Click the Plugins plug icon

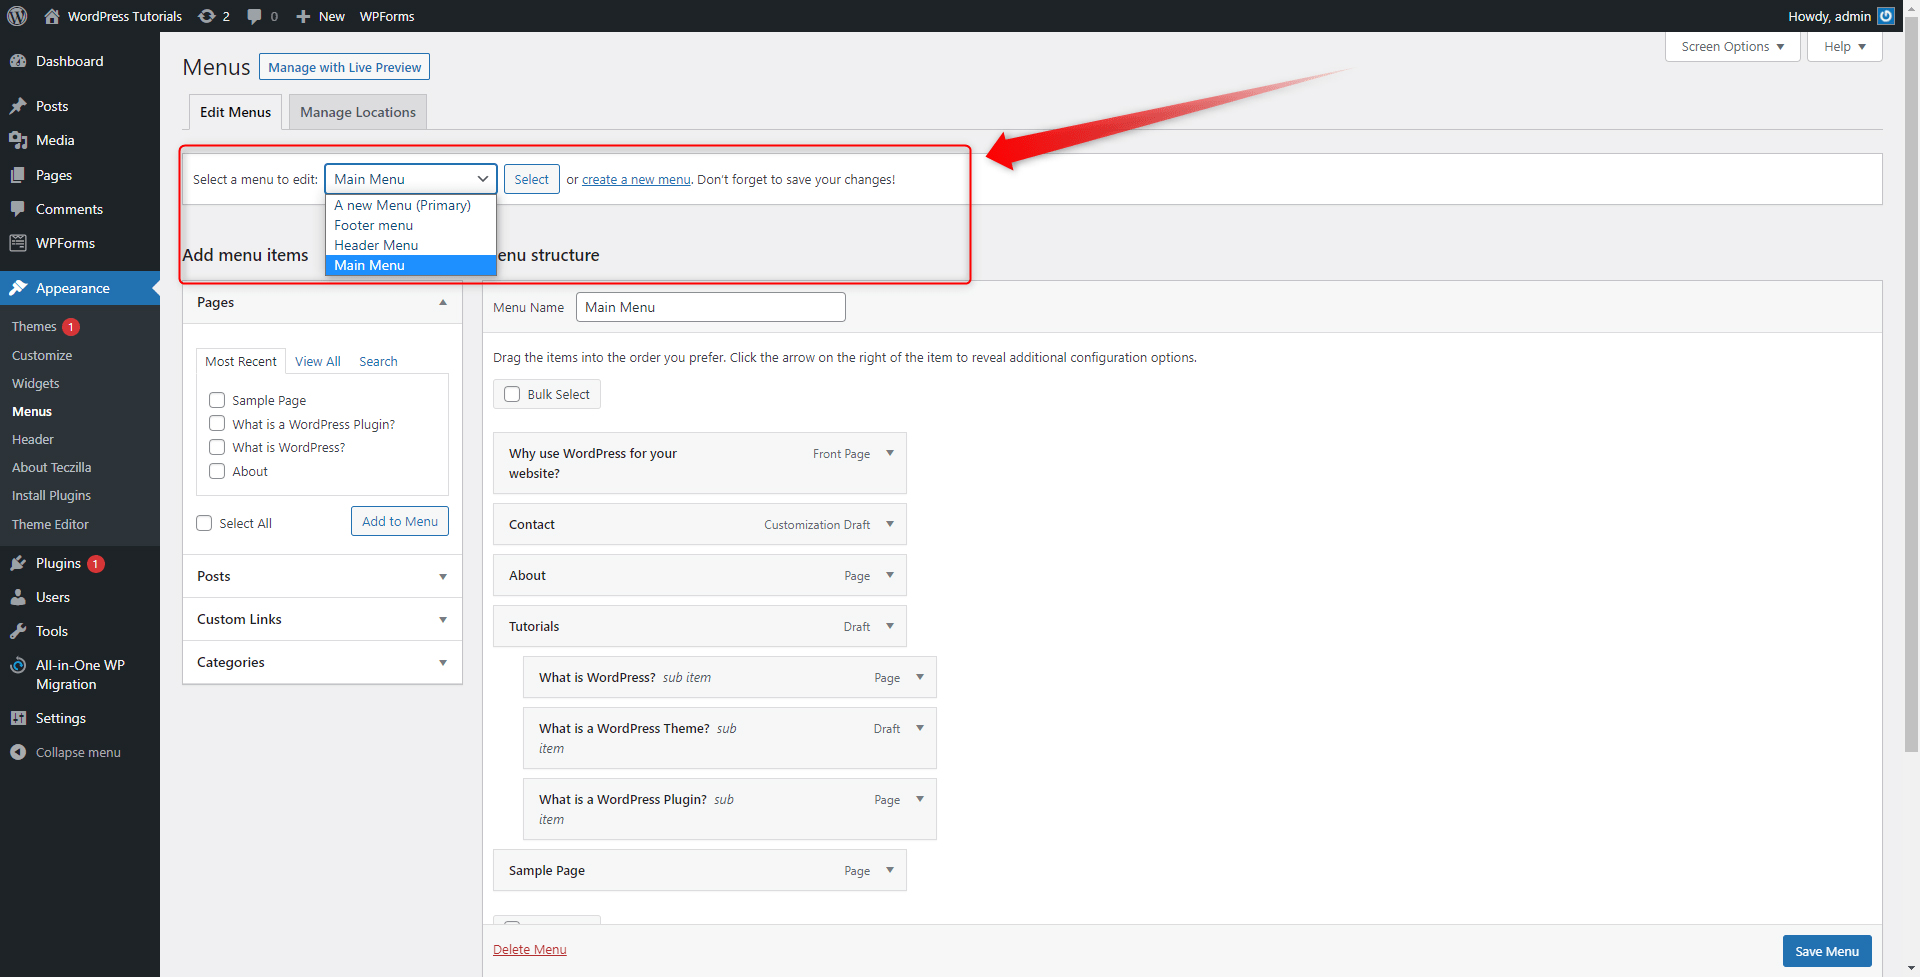coord(18,563)
